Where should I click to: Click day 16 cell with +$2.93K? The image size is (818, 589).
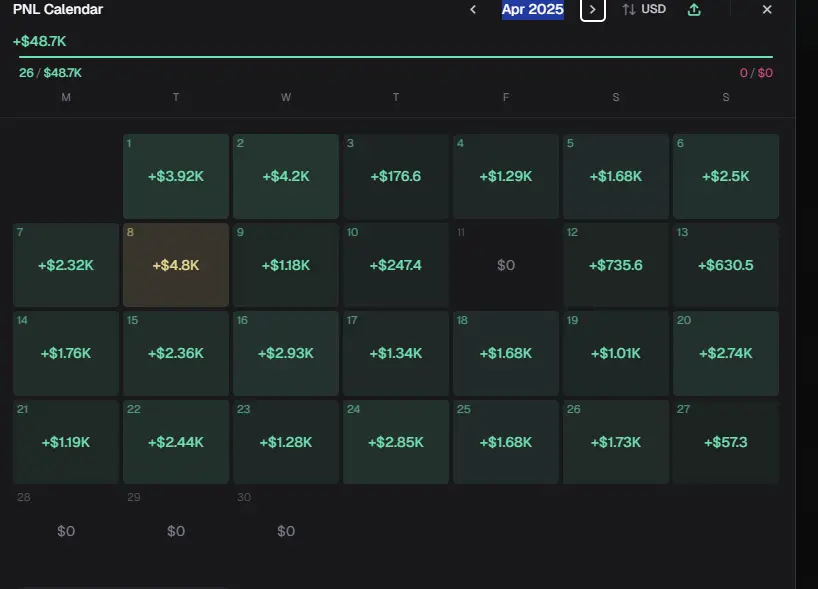[286, 353]
